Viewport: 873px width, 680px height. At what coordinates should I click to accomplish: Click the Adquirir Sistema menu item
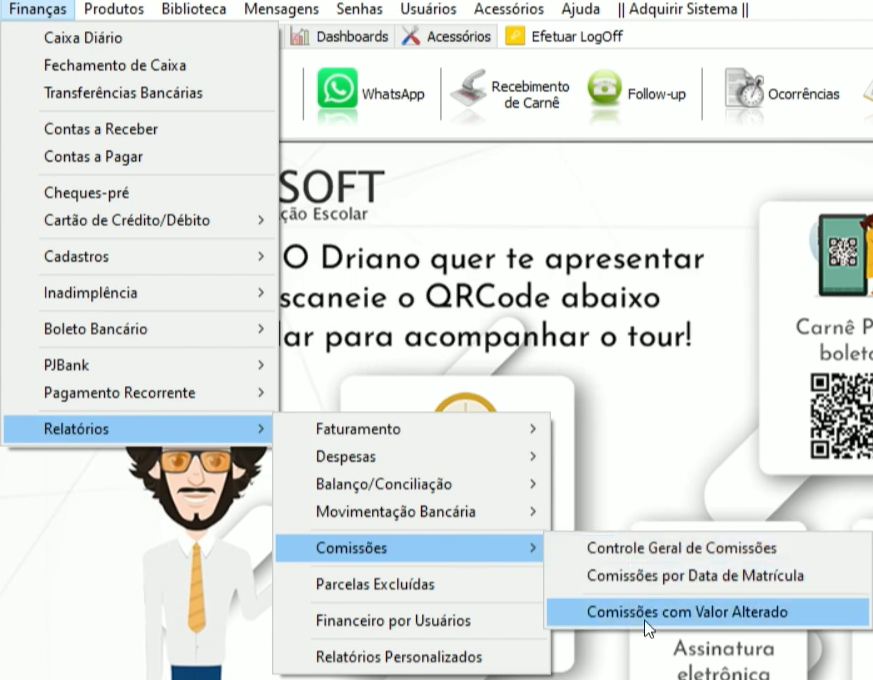(x=683, y=9)
